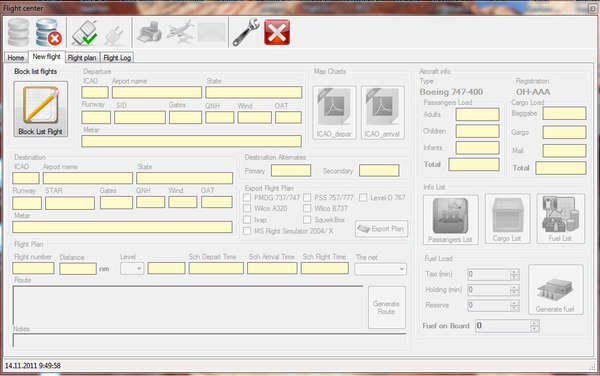Screen dimensions: 600x376
Task: Expand the network dropdown in Flight Plan
Action: pyautogui.click(x=380, y=269)
